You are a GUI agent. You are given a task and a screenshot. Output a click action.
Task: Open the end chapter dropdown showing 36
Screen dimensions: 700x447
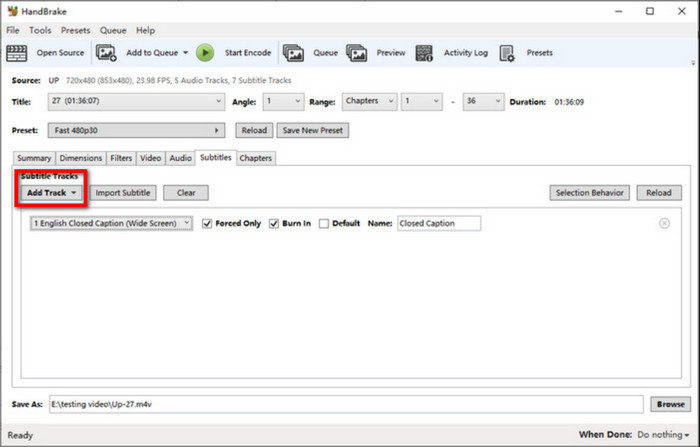(483, 101)
